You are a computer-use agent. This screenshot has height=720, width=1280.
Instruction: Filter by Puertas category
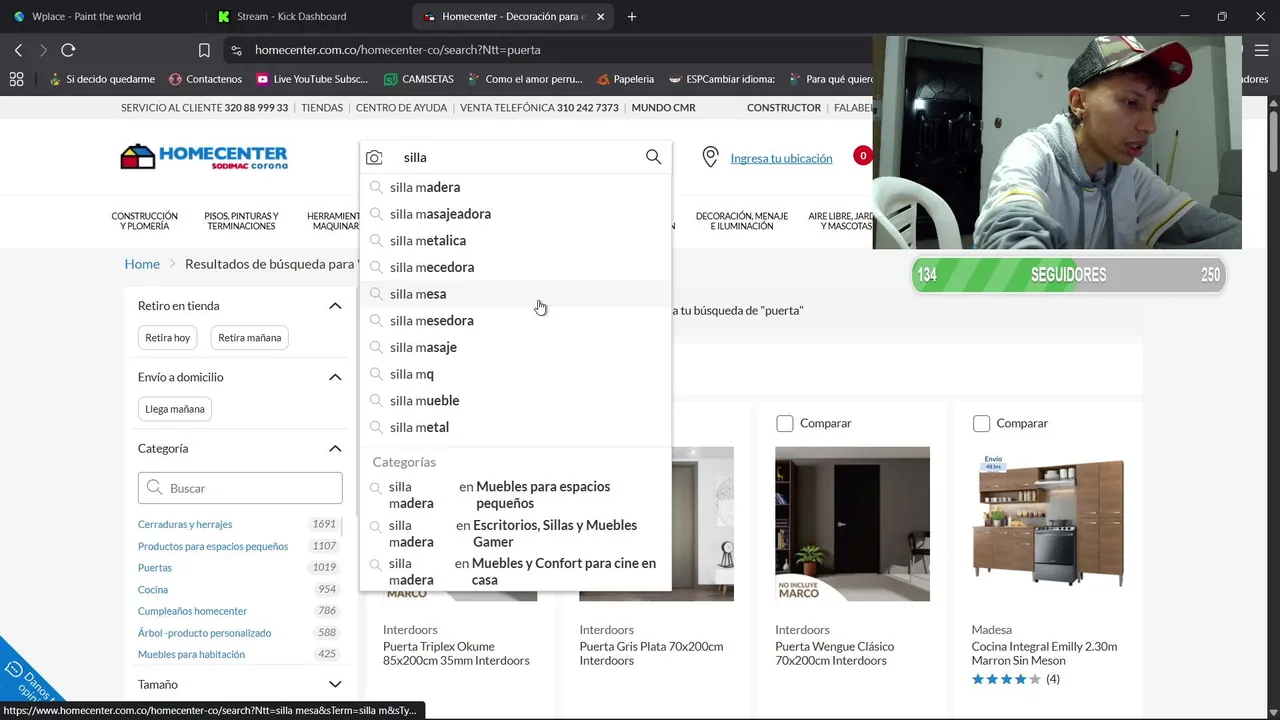point(155,568)
